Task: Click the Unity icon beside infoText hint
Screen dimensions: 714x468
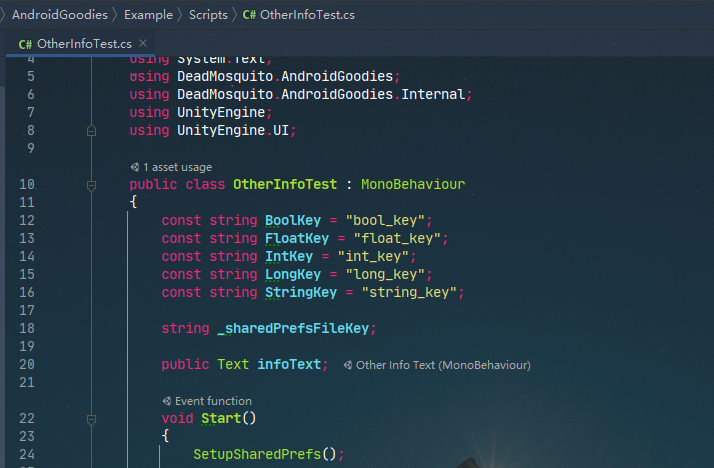Action: (x=347, y=365)
